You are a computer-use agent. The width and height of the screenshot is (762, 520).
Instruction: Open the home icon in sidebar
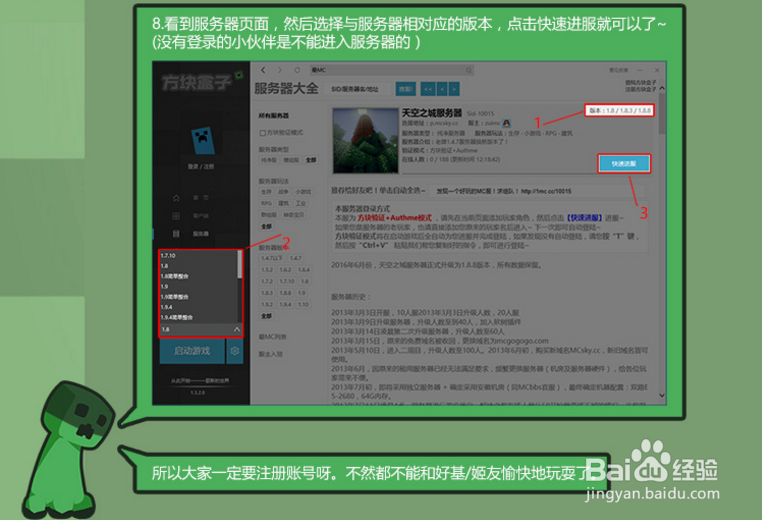pos(176,198)
